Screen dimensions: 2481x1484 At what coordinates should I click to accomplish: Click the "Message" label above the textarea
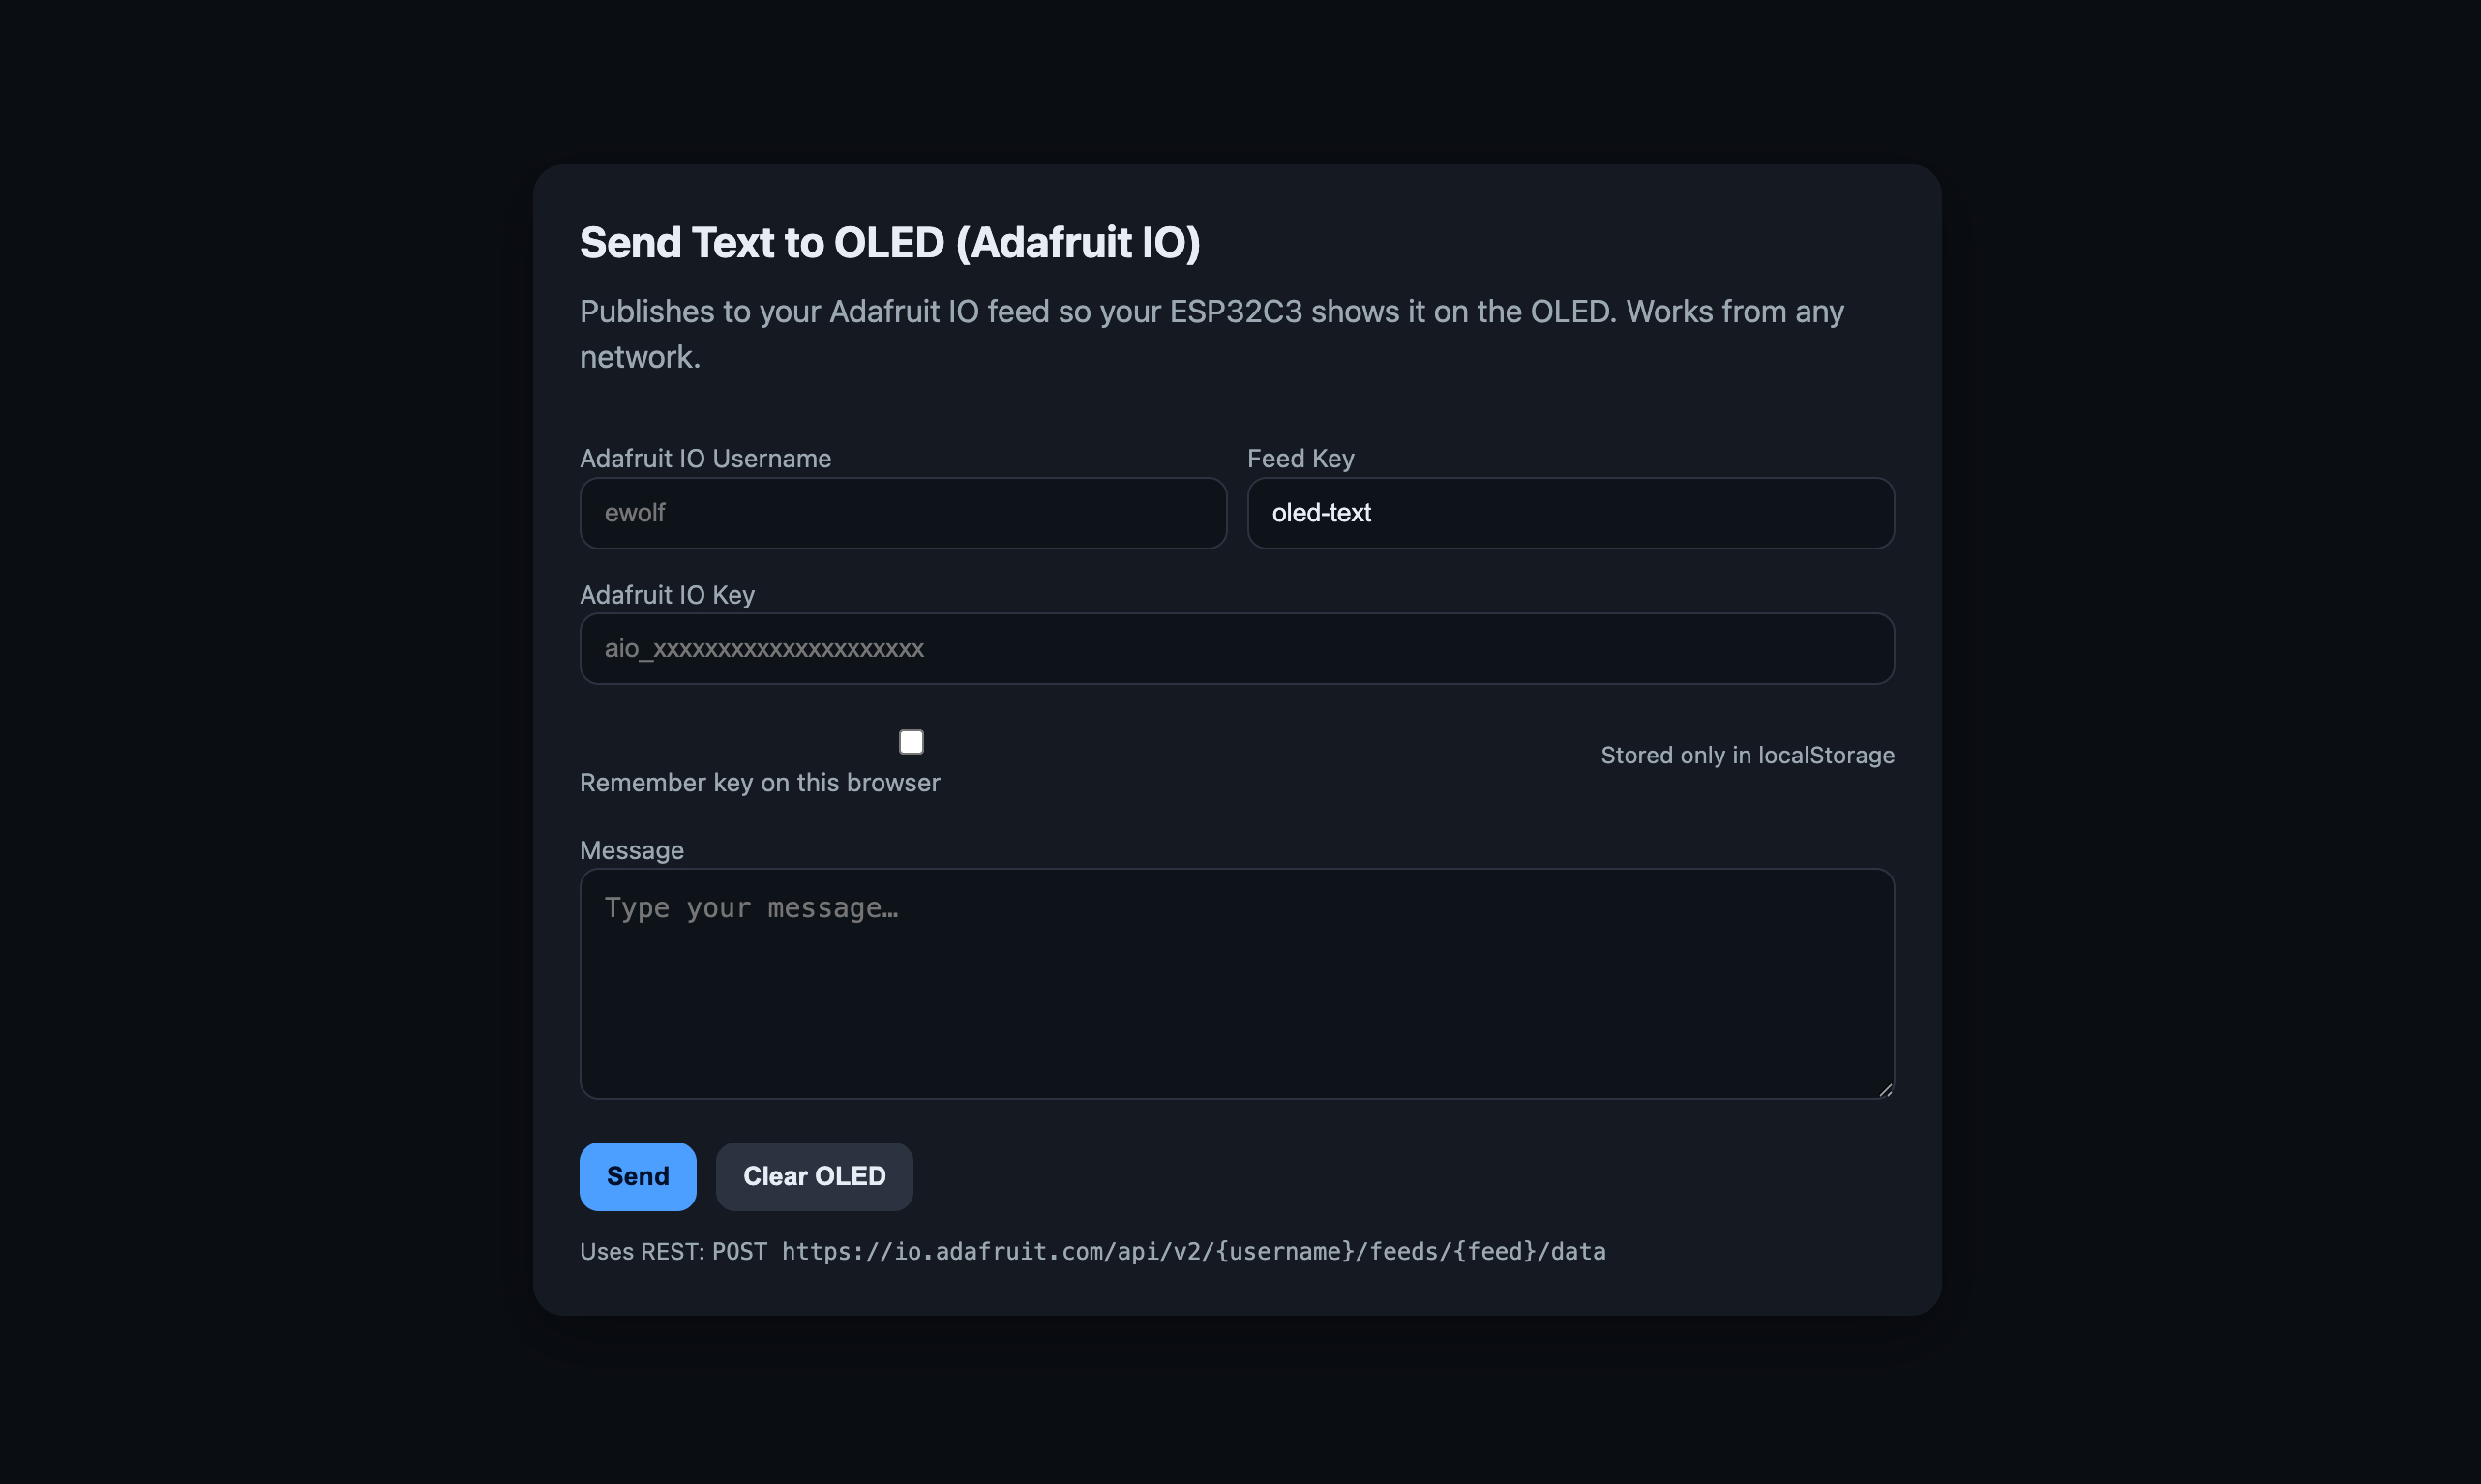(x=631, y=851)
